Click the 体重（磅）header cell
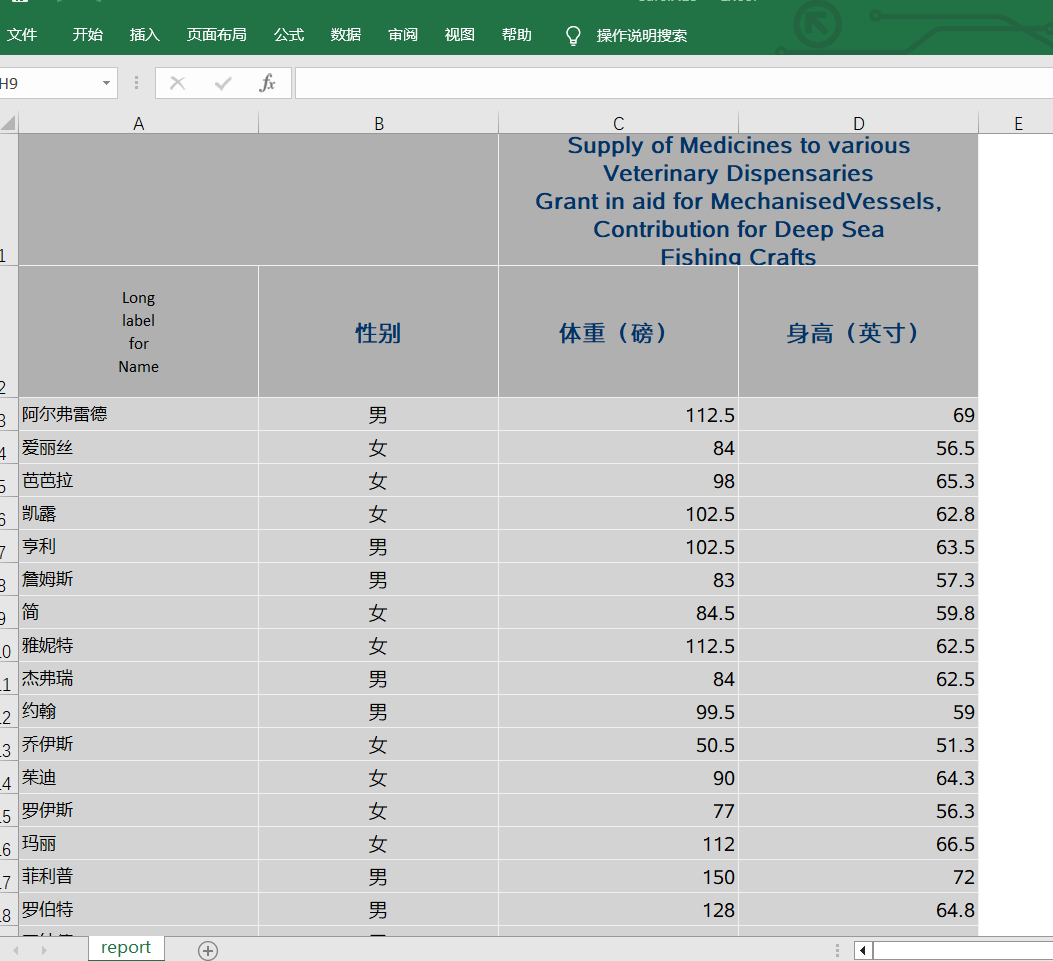The width and height of the screenshot is (1053, 961). point(618,333)
